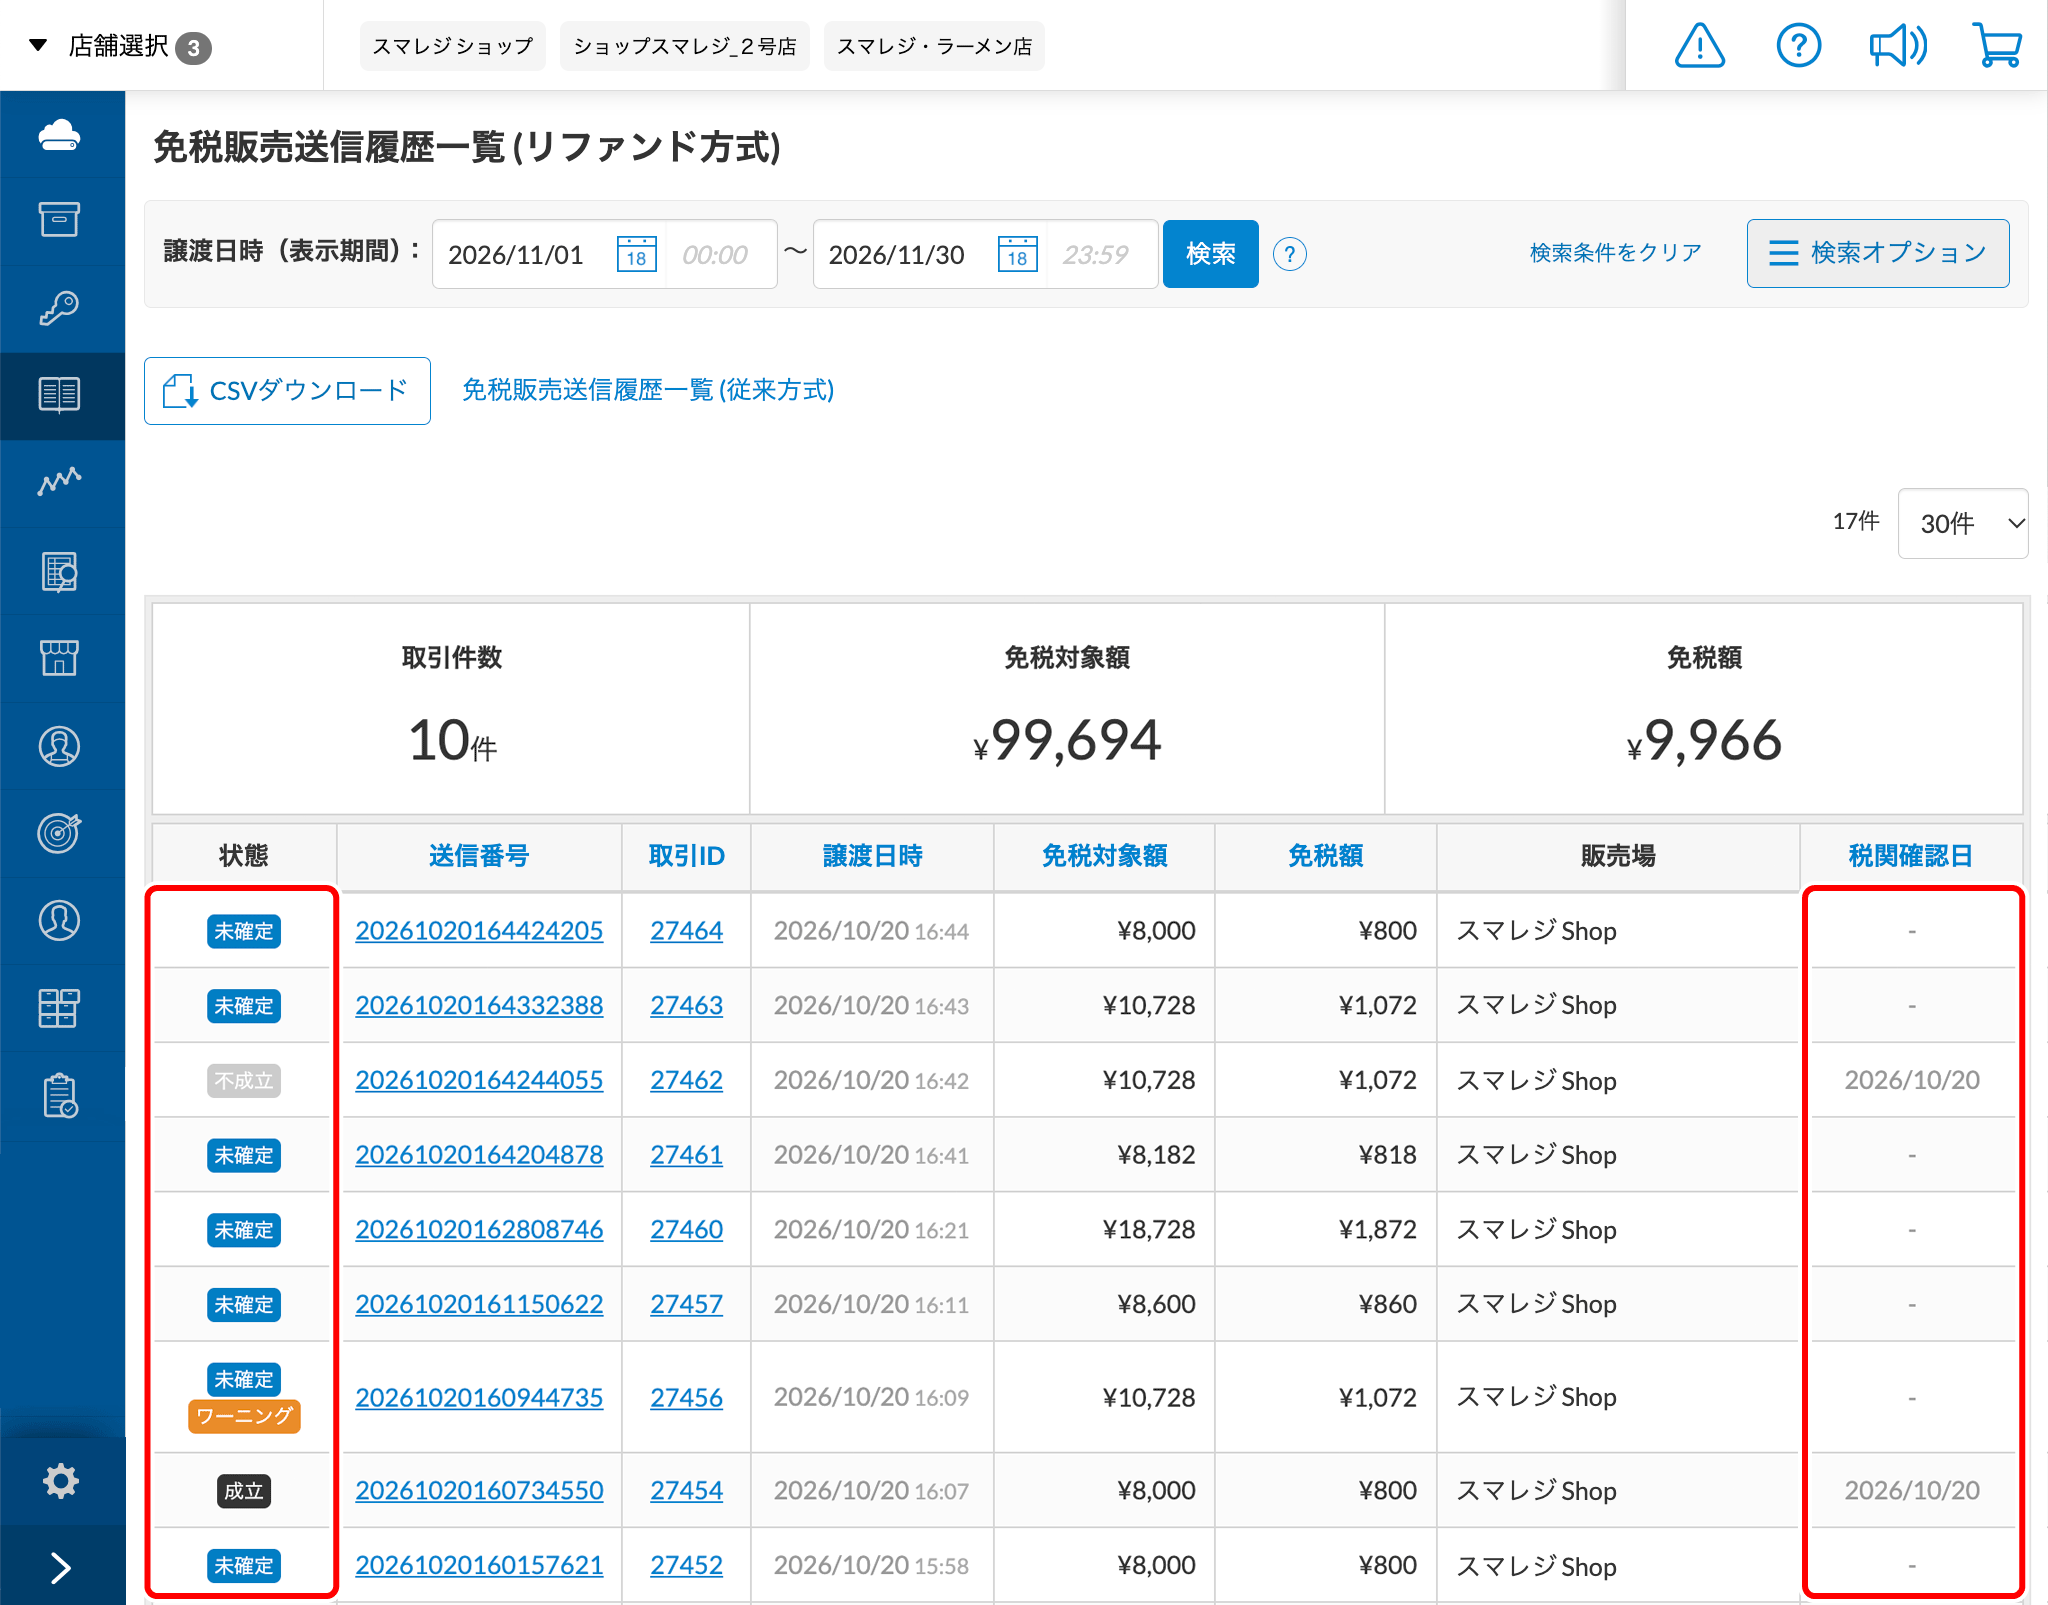The height and width of the screenshot is (1605, 2048).
Task: Select the スマレジ・ラーメン店 store tag
Action: pos(934,46)
